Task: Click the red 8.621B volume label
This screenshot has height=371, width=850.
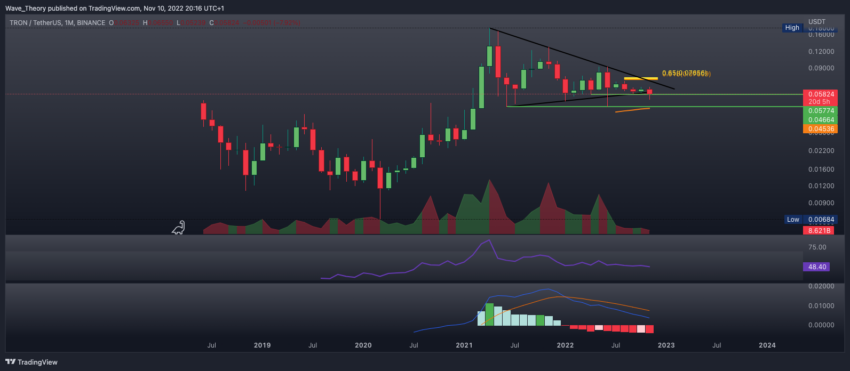Action: [x=819, y=231]
